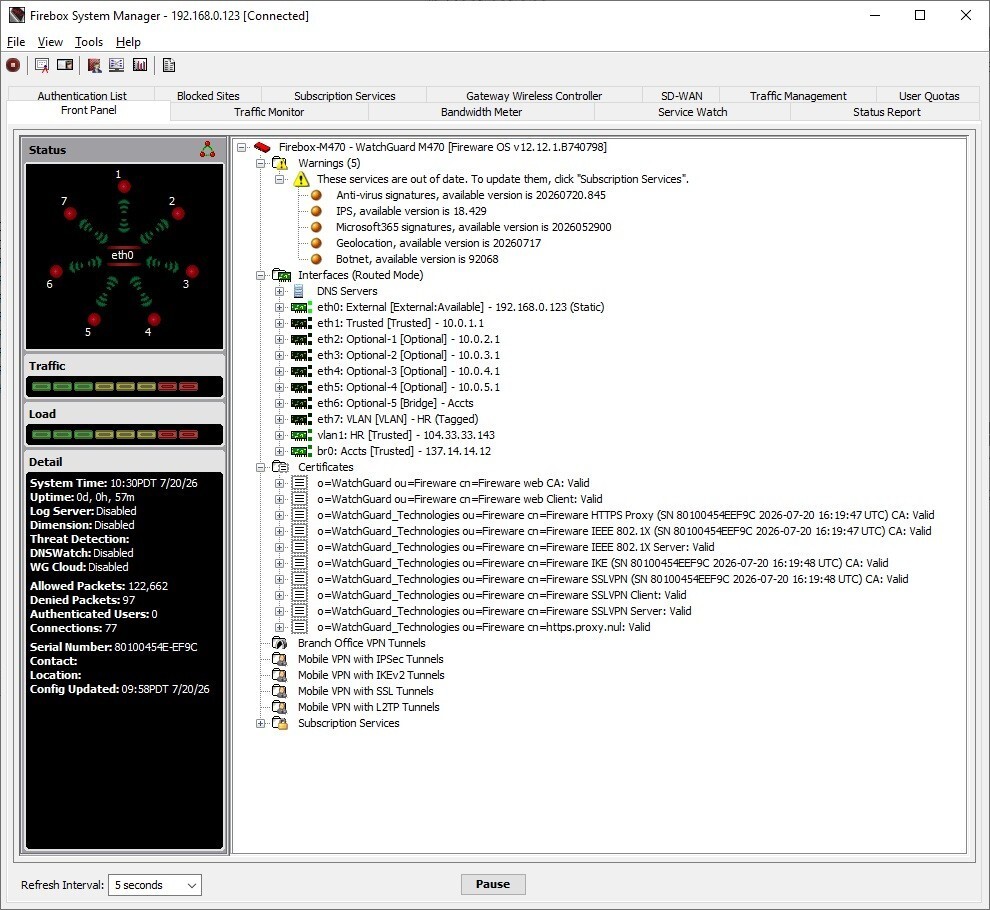
Task: Click the Subscription Services folder icon in tree
Action: tap(280, 723)
